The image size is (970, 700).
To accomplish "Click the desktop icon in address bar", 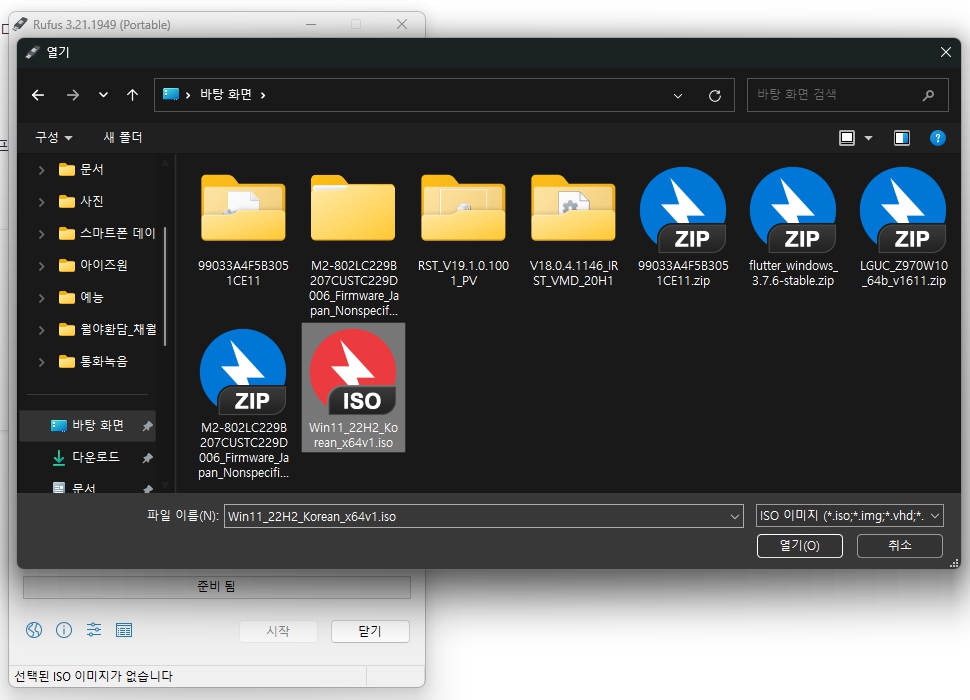I will (x=171, y=94).
